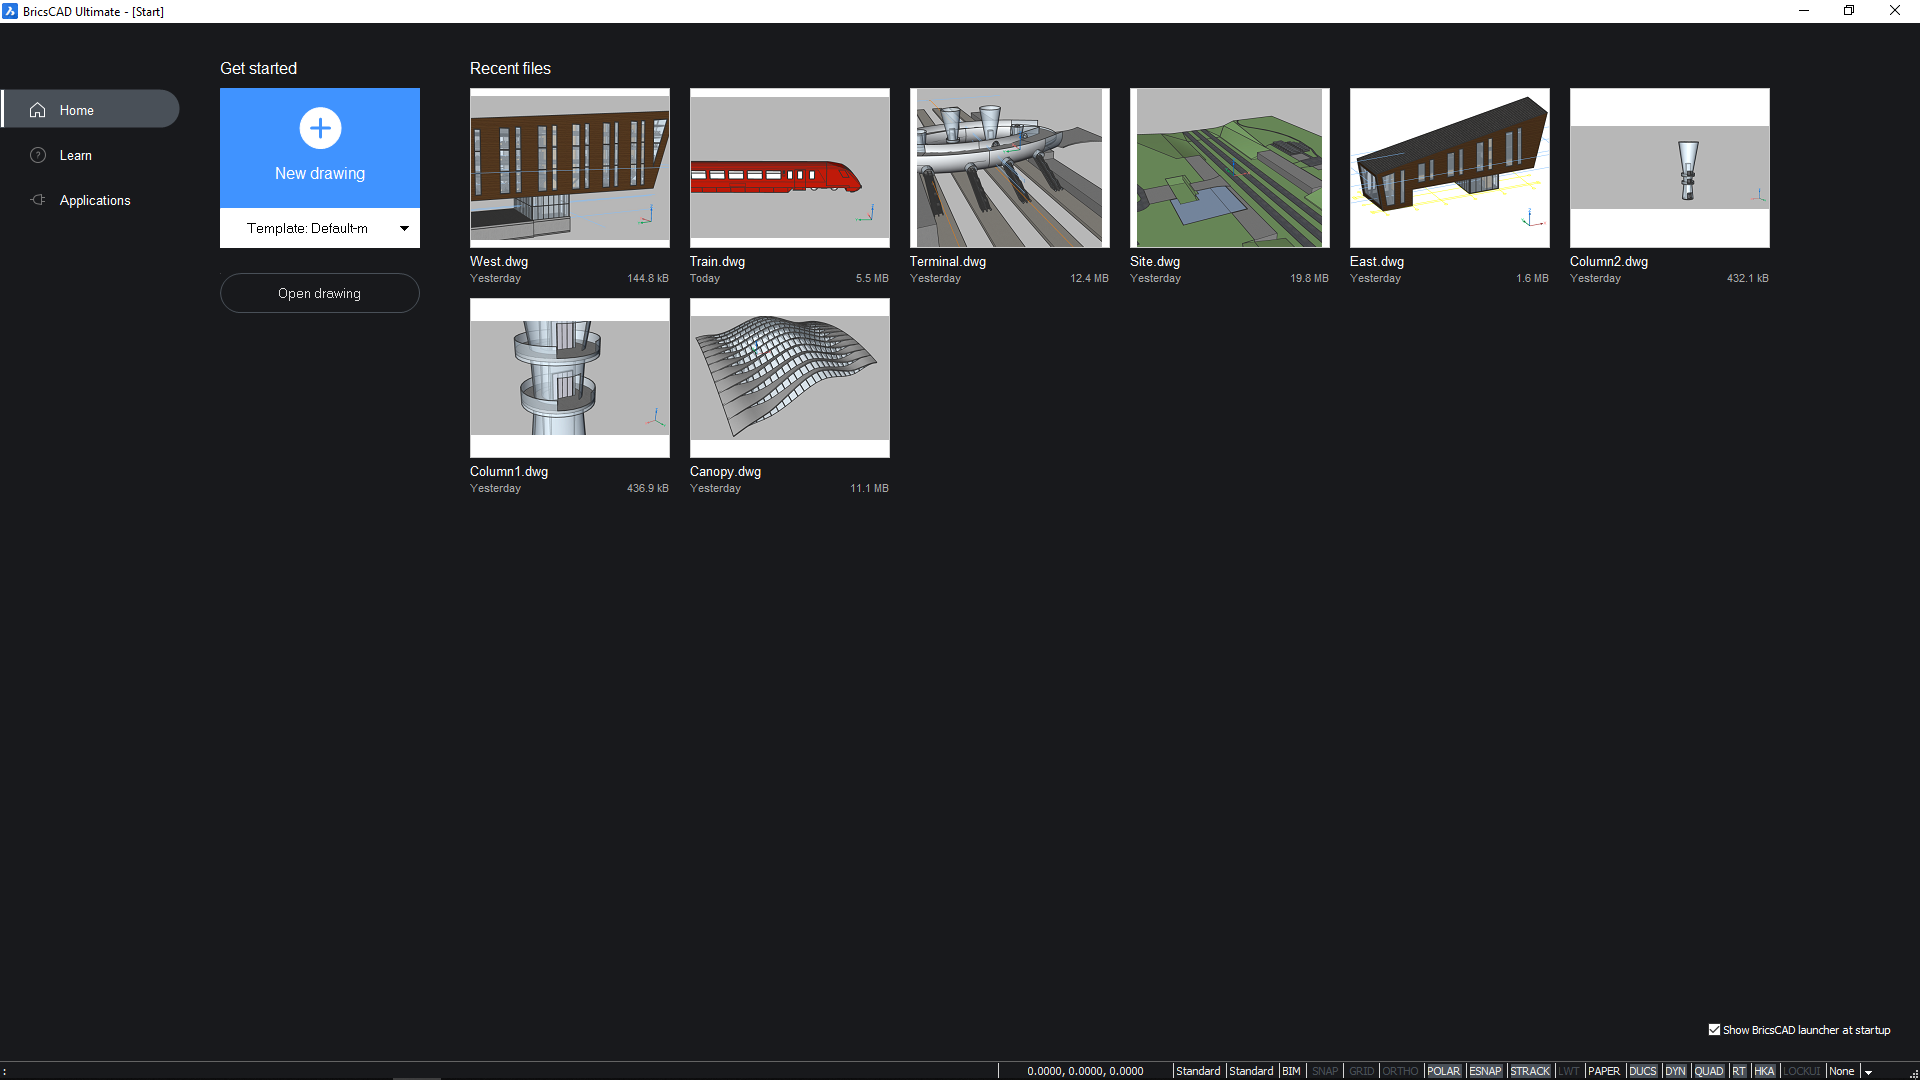Toggle POLAR in status bar
The image size is (1920, 1080).
pos(1443,1071)
